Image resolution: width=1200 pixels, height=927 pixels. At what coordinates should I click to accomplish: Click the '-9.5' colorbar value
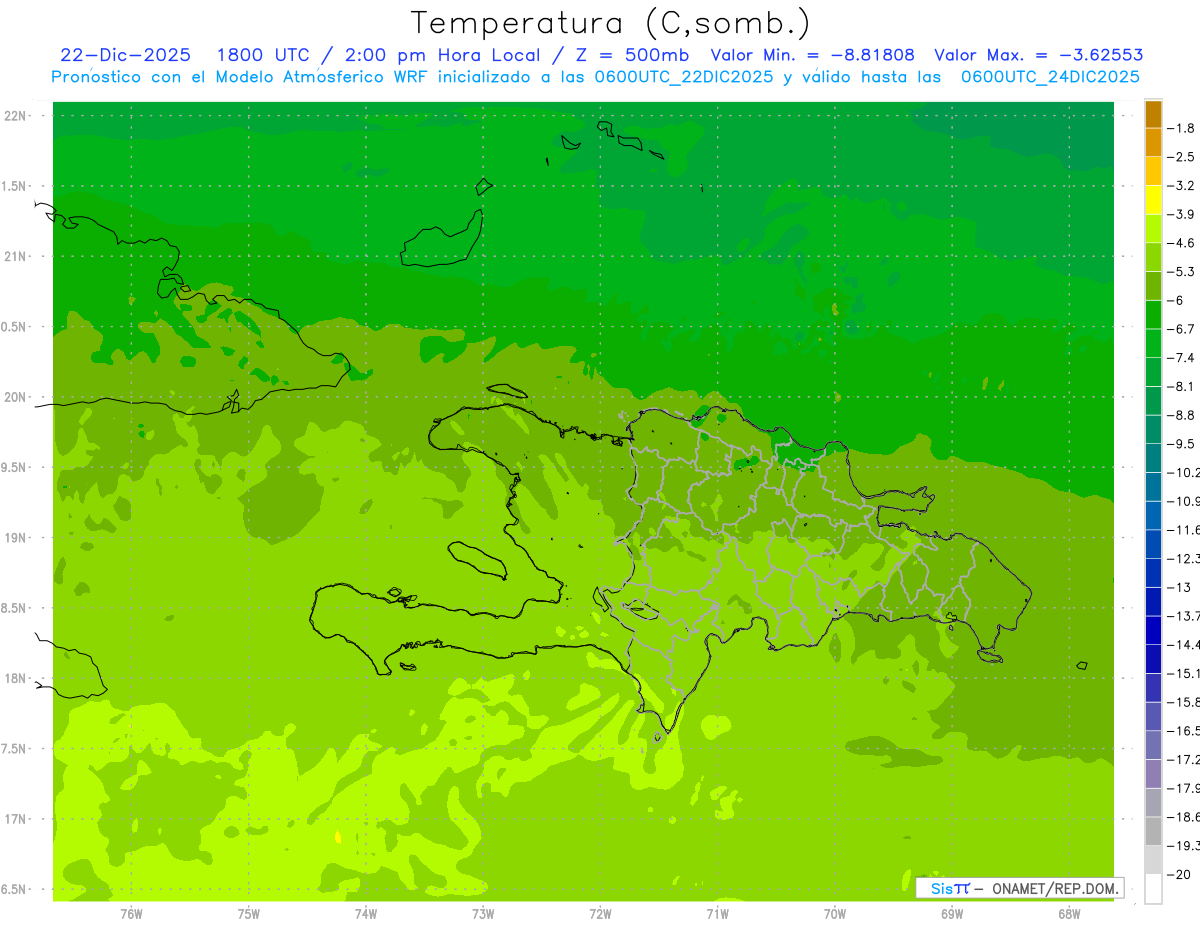(1182, 443)
